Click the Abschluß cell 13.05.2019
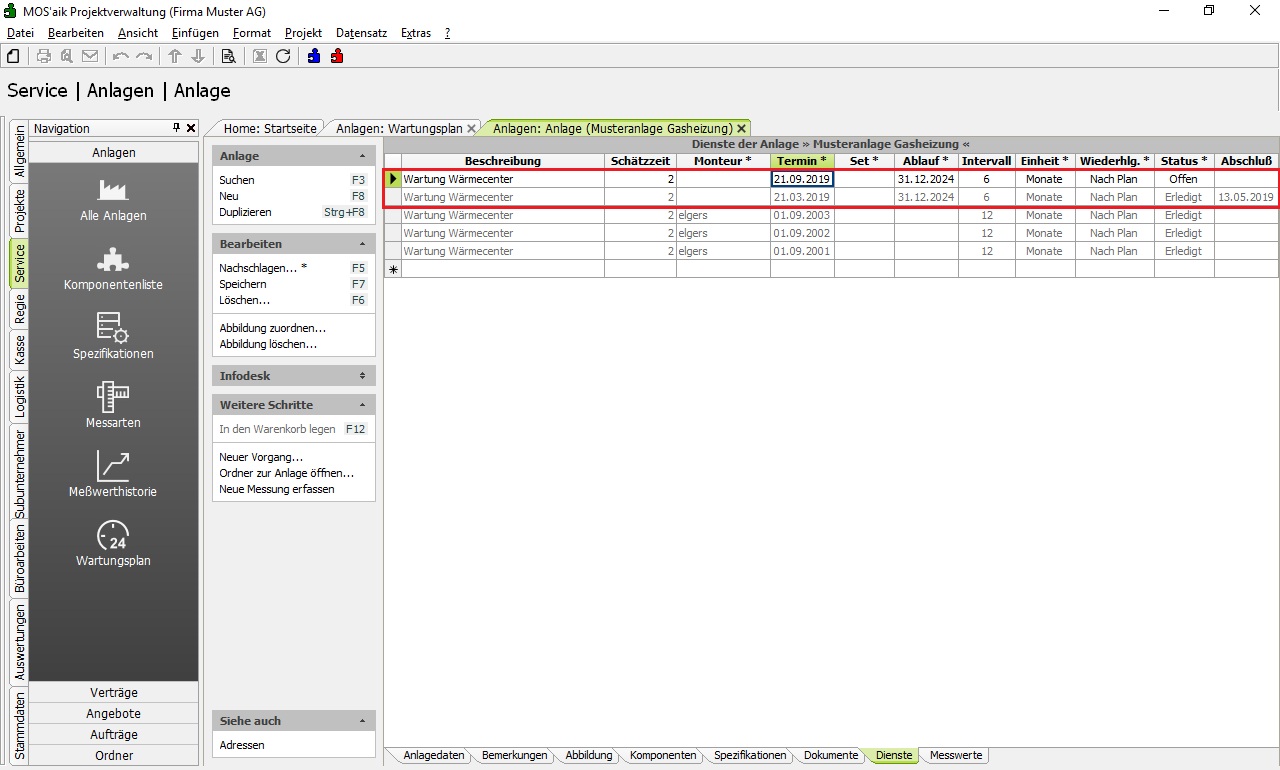The width and height of the screenshot is (1280, 770). (1246, 197)
